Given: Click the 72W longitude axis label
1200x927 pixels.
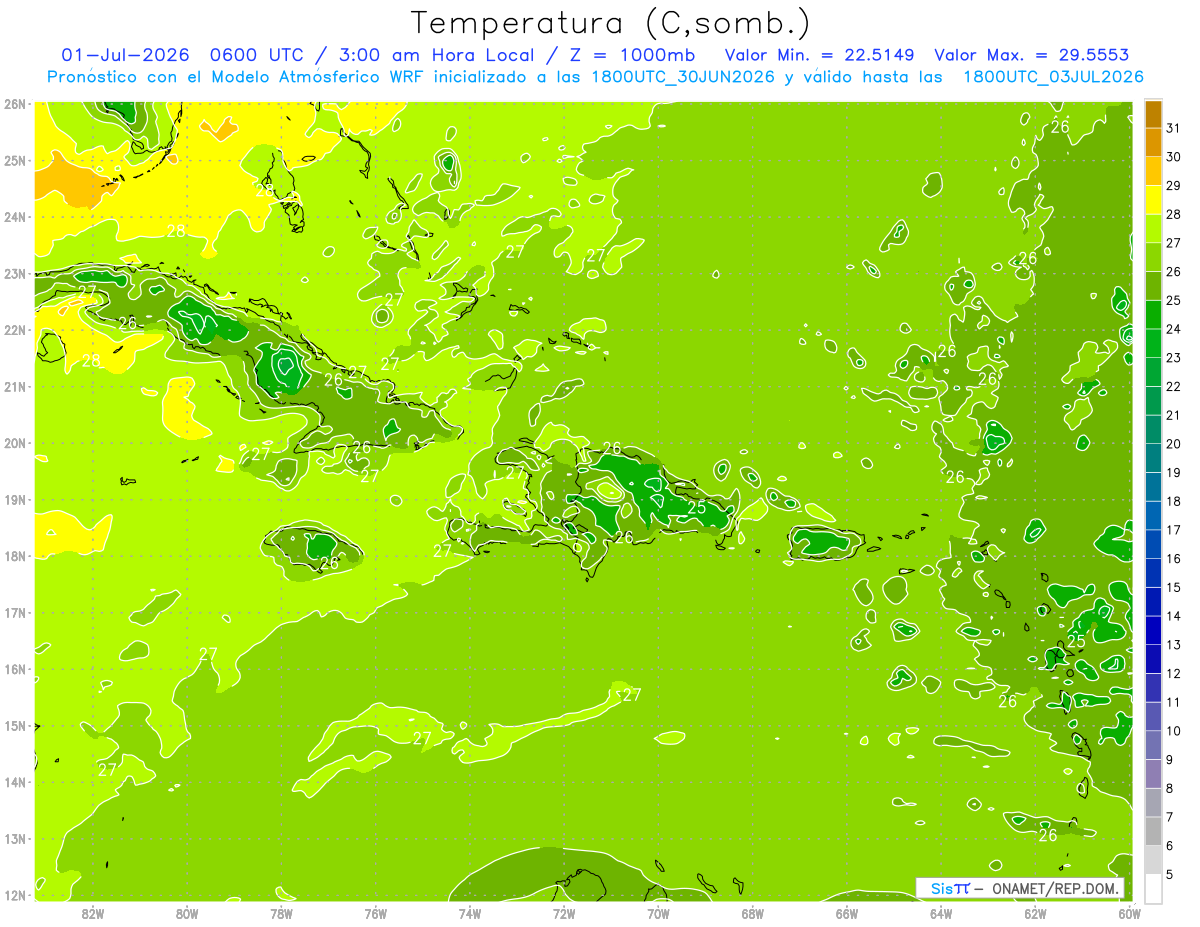Looking at the screenshot, I should 563,913.
